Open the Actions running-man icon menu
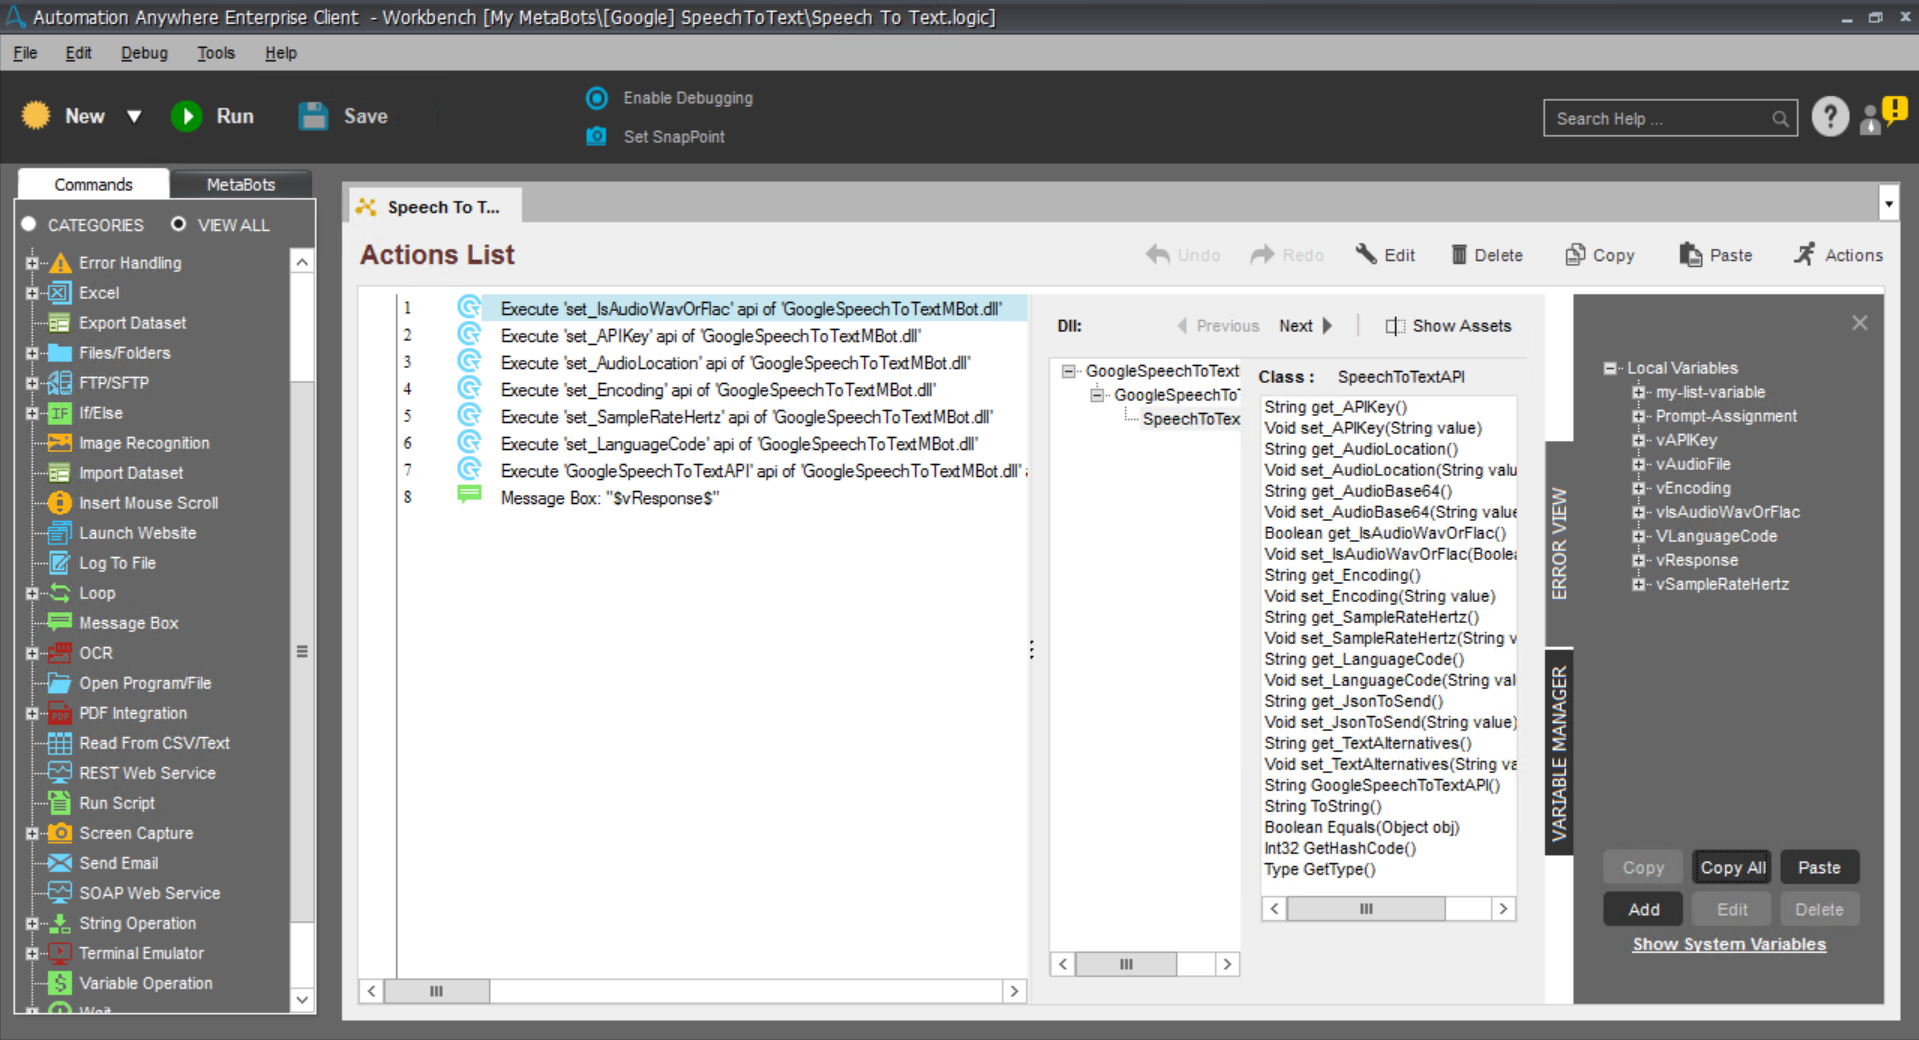Screen dimensions: 1919x1040 (1804, 254)
